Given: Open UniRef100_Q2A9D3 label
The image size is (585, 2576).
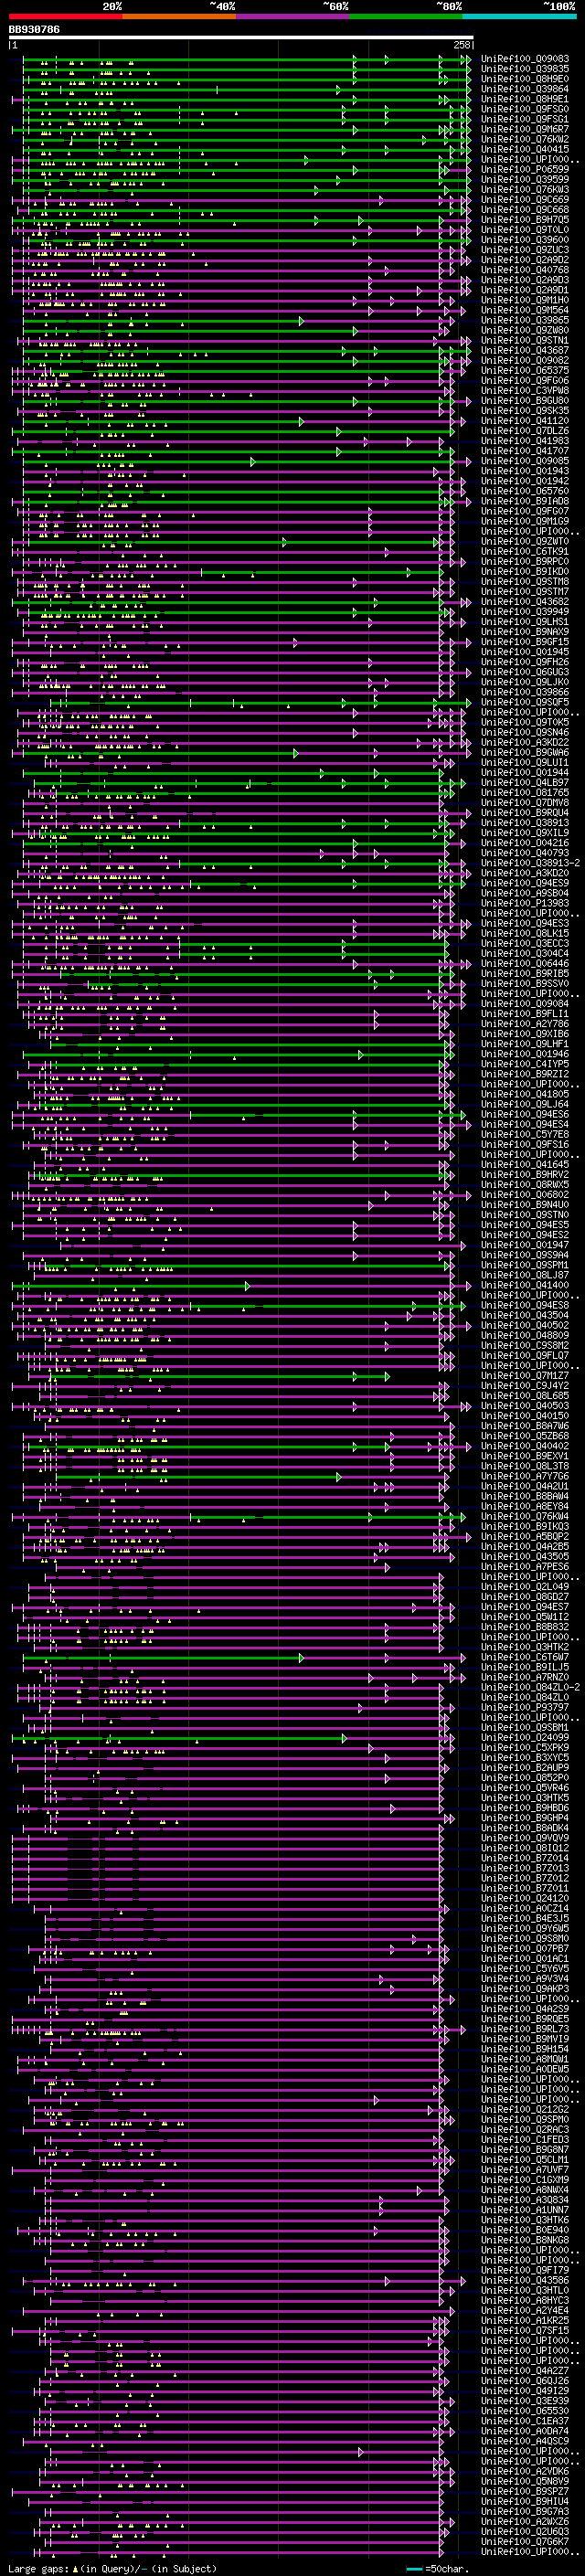Looking at the screenshot, I should coord(525,280).
